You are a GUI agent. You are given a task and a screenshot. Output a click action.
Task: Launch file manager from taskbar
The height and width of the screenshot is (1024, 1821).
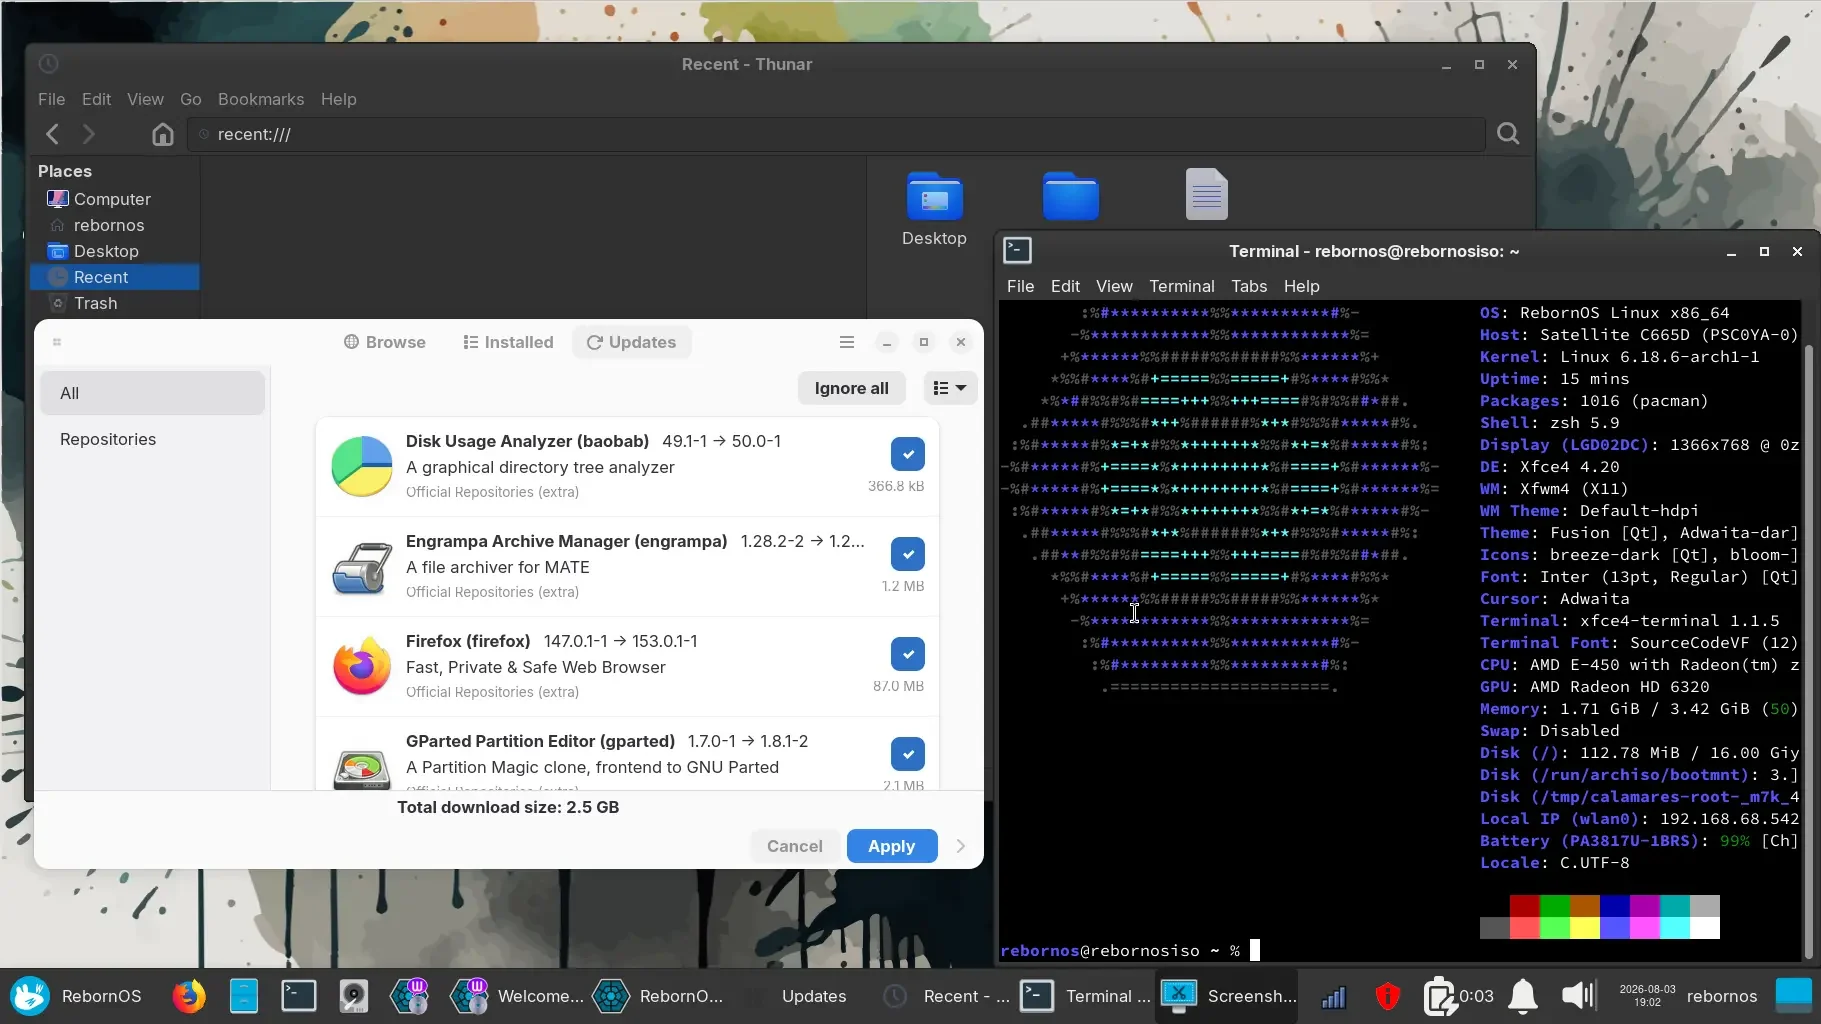point(243,996)
